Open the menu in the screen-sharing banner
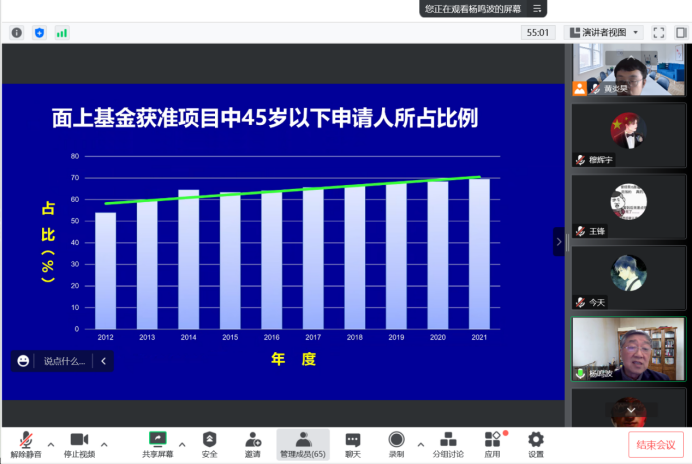692x464 pixels. pos(538,8)
